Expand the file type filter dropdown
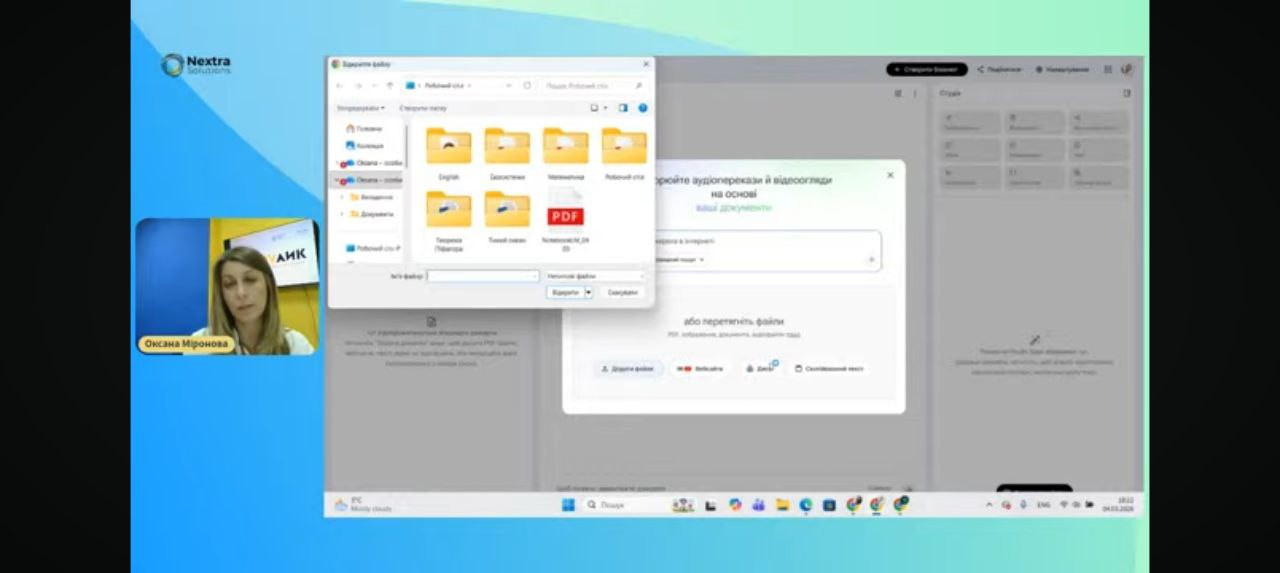This screenshot has height=573, width=1280. (596, 275)
